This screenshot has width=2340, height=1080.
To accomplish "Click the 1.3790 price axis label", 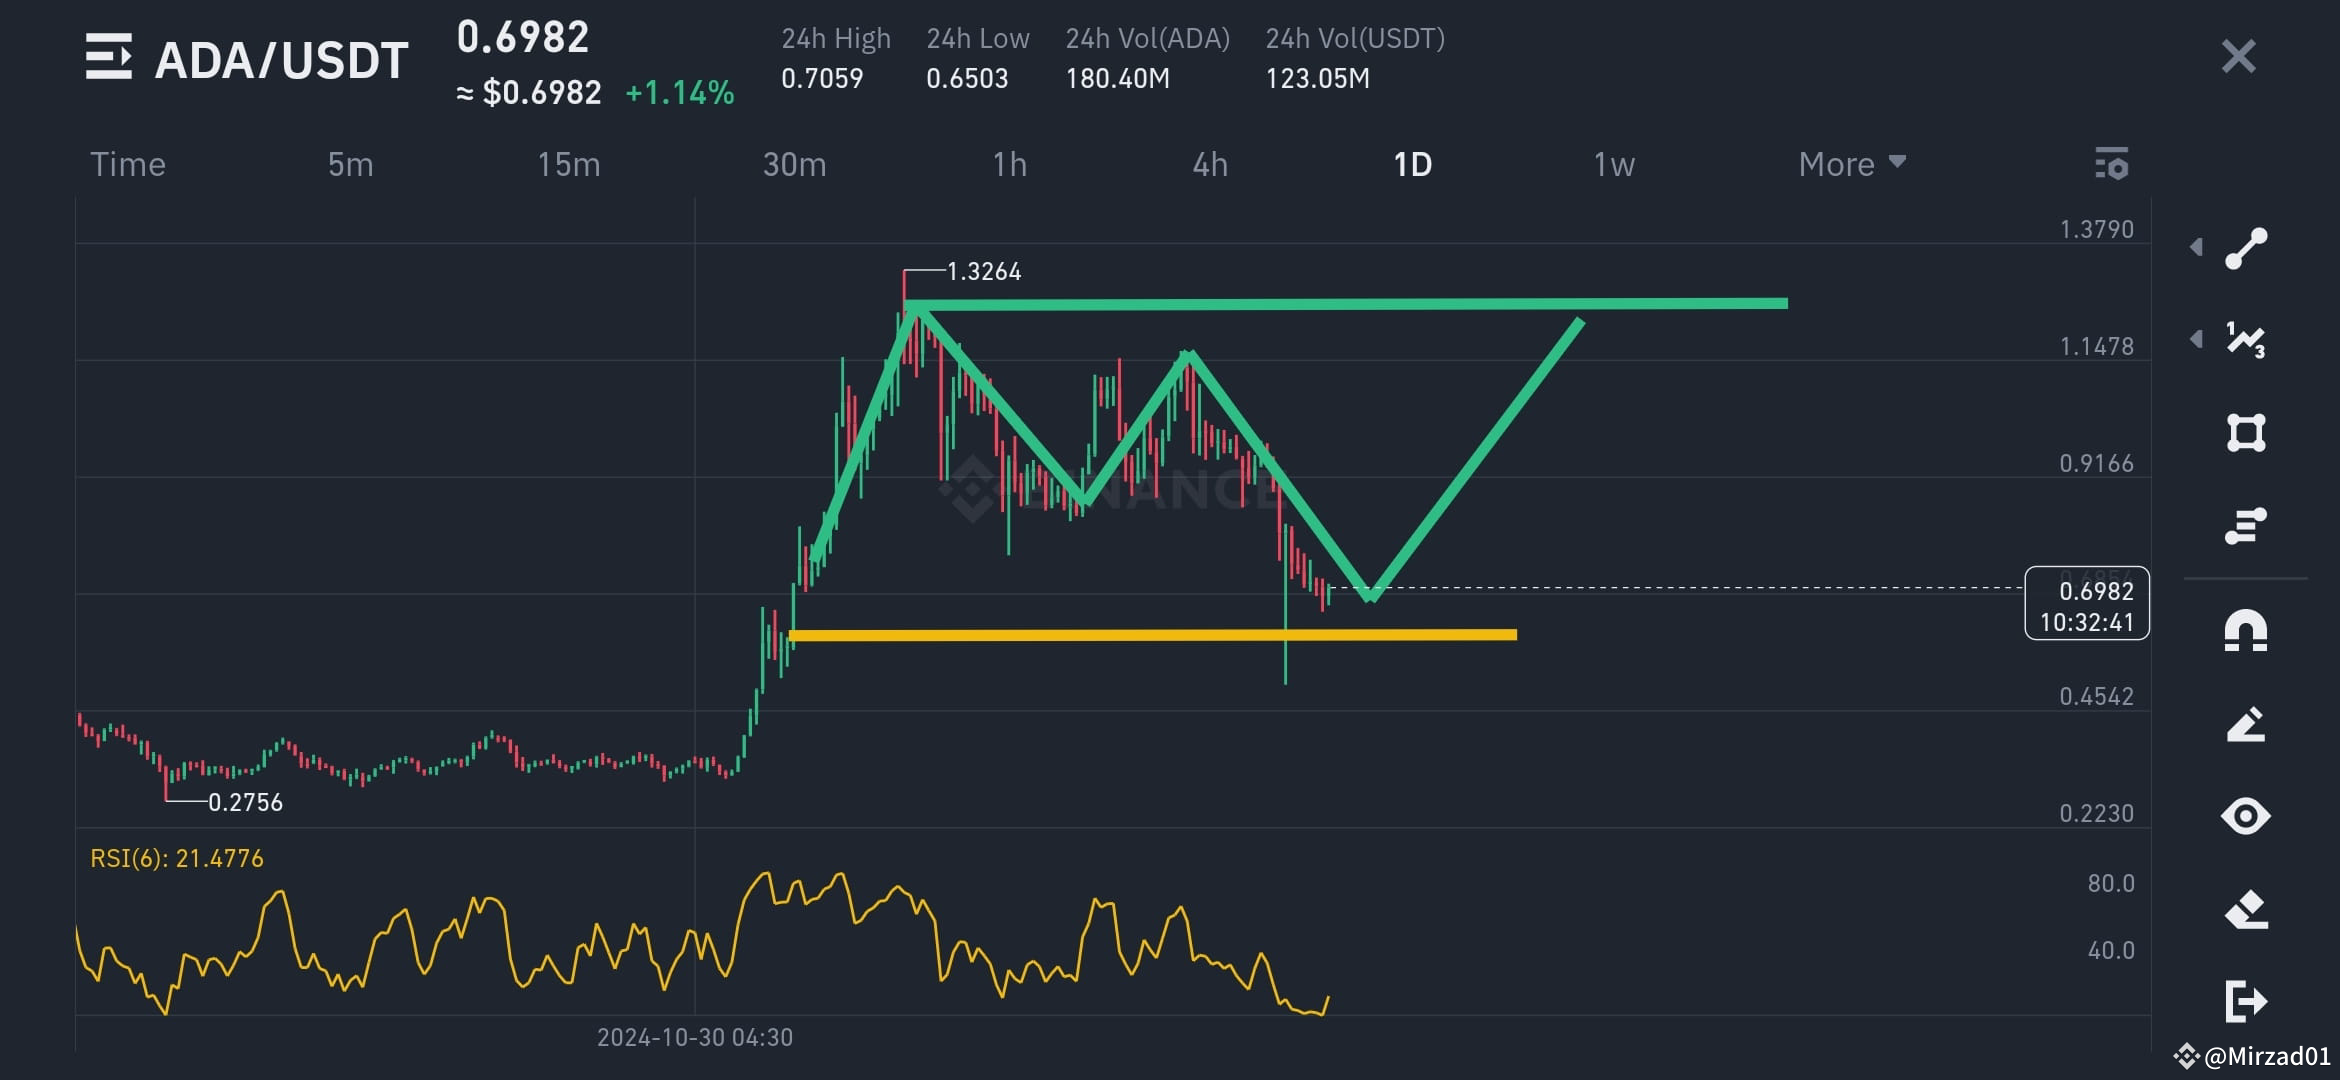I will tap(2097, 229).
